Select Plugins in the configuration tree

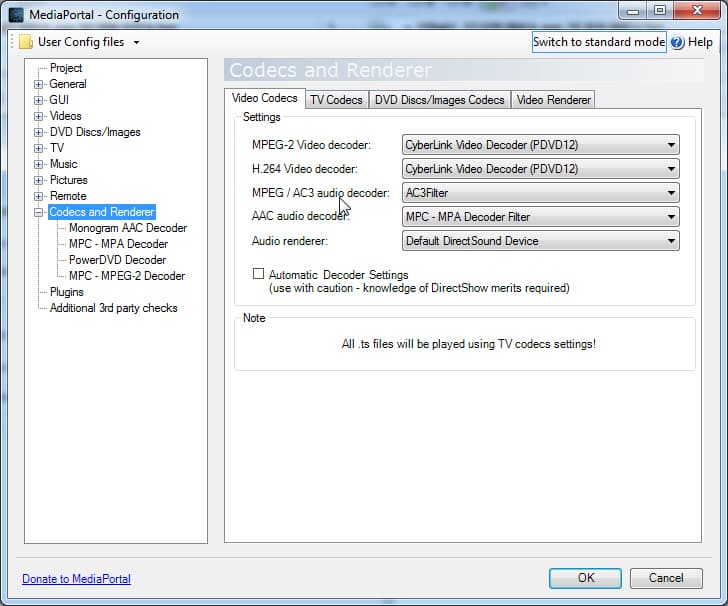[x=67, y=292]
